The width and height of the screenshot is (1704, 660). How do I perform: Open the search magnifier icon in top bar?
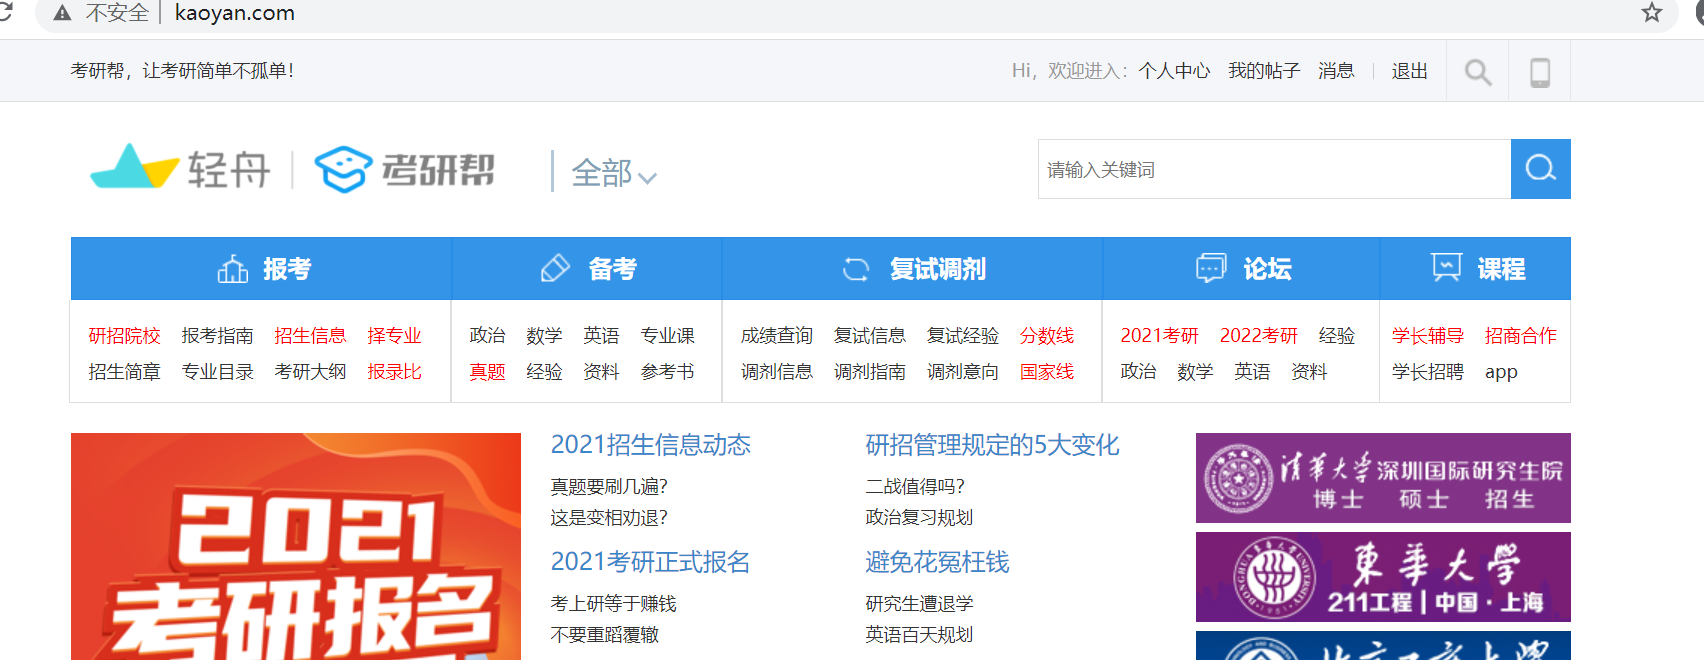point(1478,72)
